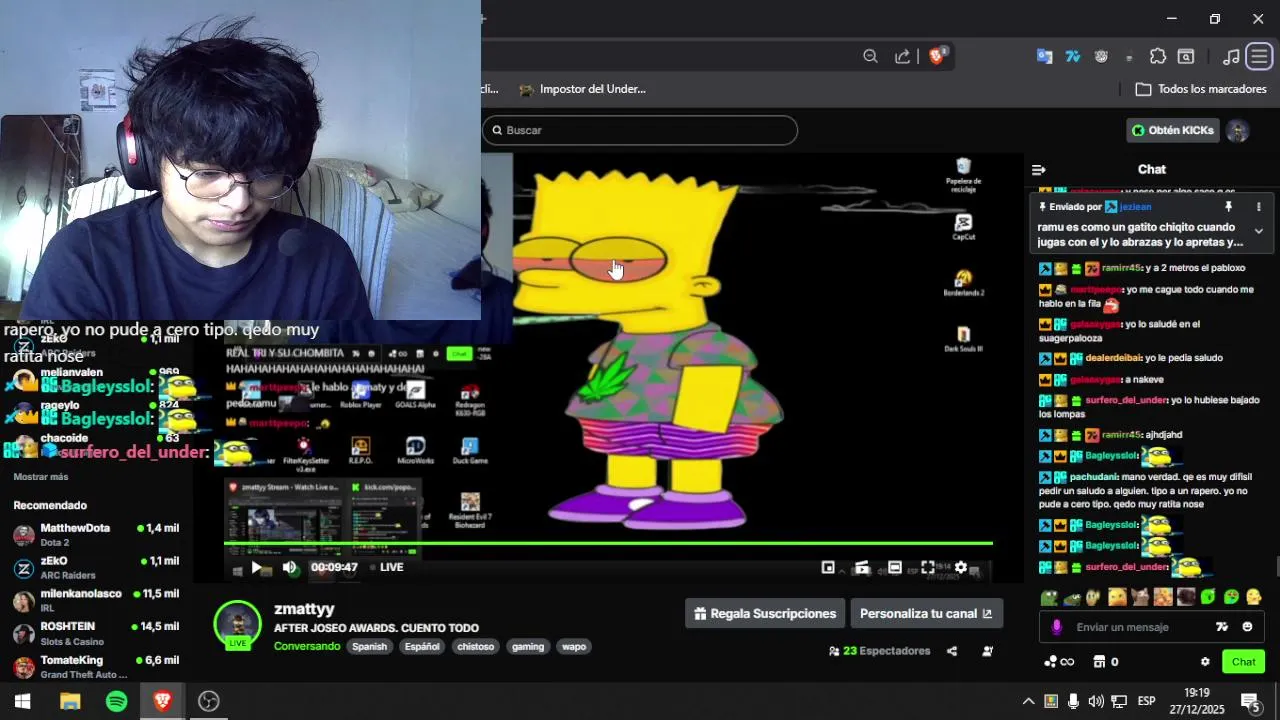Open the taskbar volume control

[x=1096, y=701]
